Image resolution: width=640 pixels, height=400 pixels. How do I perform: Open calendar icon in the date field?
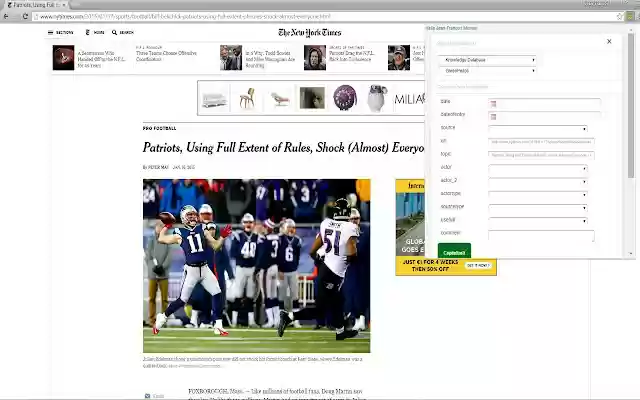pos(493,104)
